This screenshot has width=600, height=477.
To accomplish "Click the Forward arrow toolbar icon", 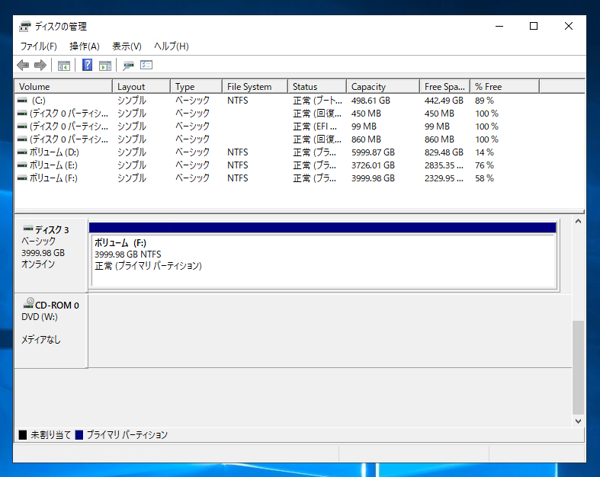I will coord(40,65).
